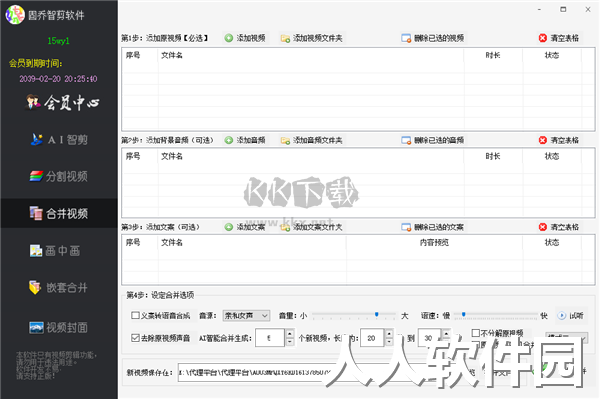This screenshot has width=600, height=399.
Task: Click 删除已选的视频 delete selected videos
Action: pyautogui.click(x=433, y=38)
